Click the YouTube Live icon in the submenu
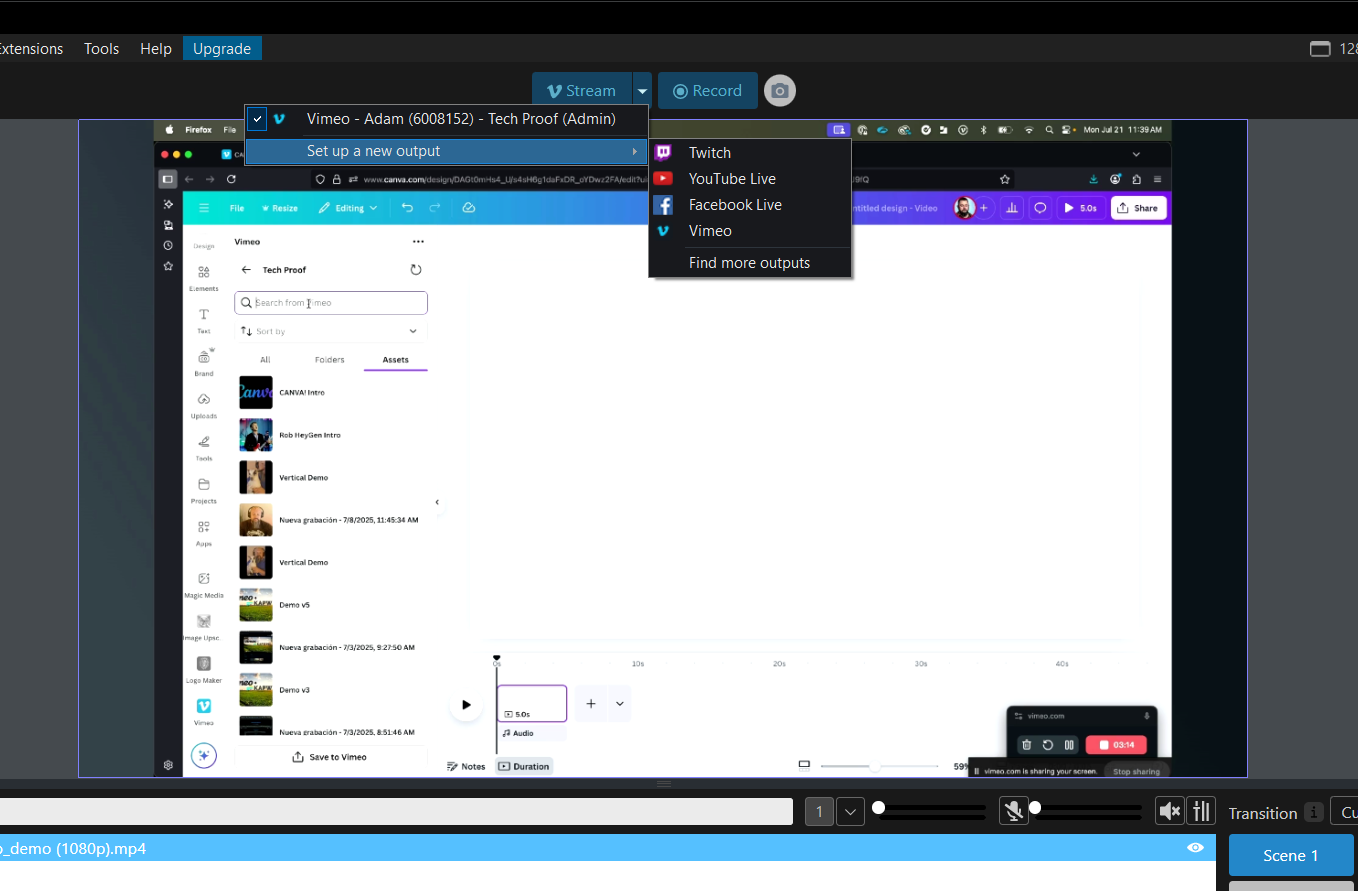This screenshot has width=1358, height=891. (x=663, y=178)
